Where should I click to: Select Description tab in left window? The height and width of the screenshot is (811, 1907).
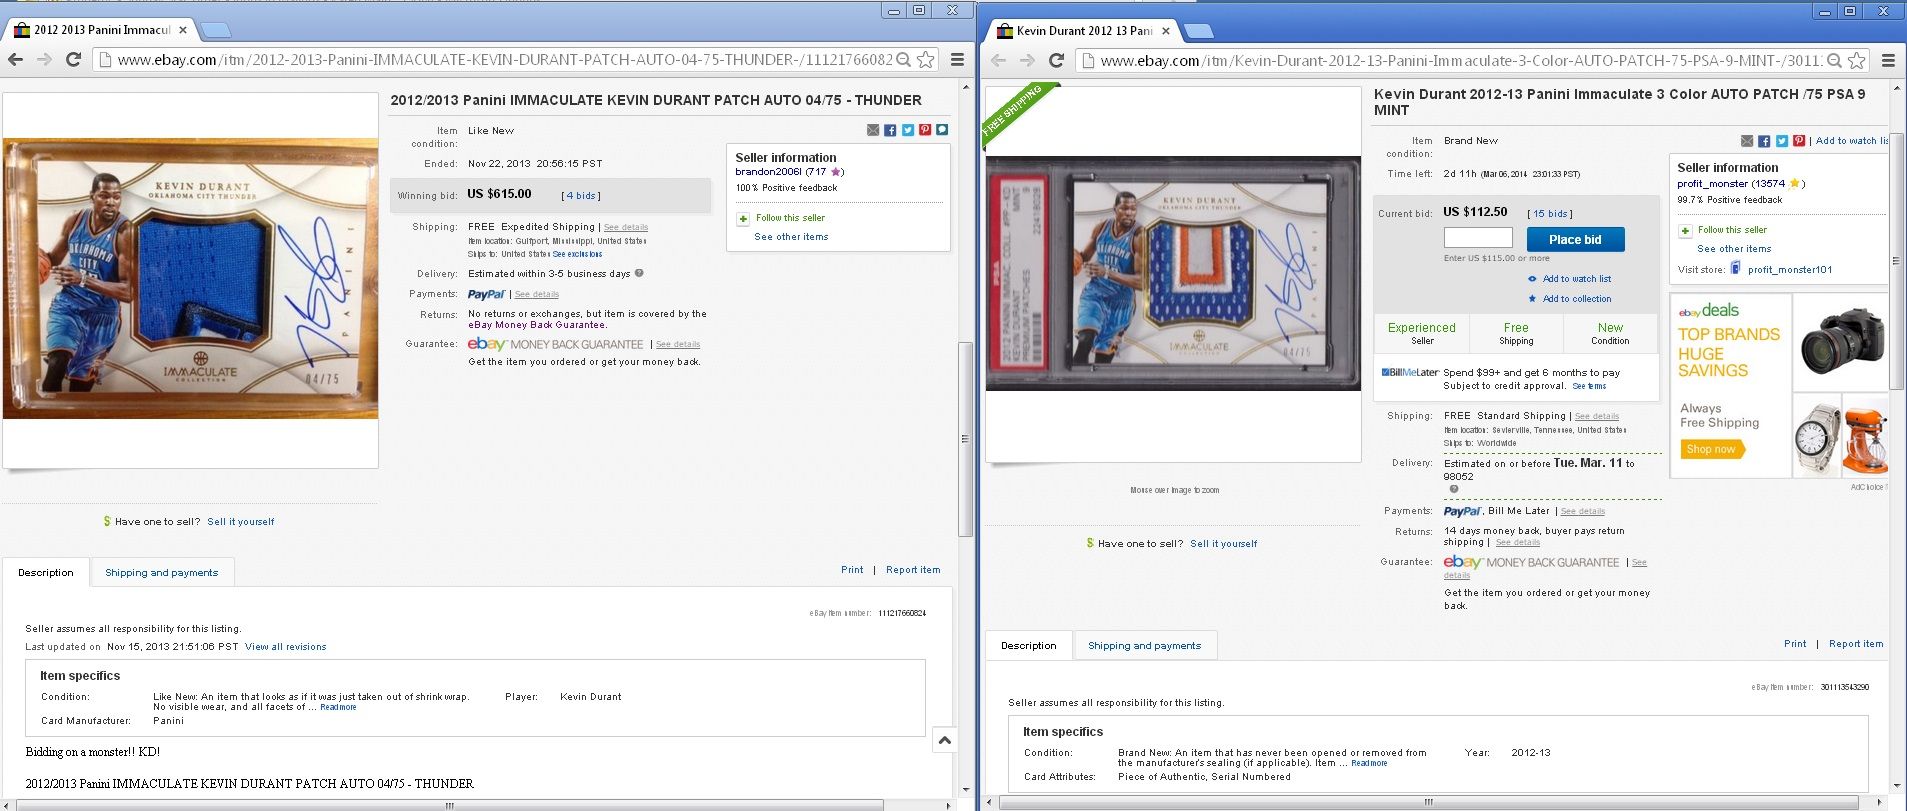46,573
